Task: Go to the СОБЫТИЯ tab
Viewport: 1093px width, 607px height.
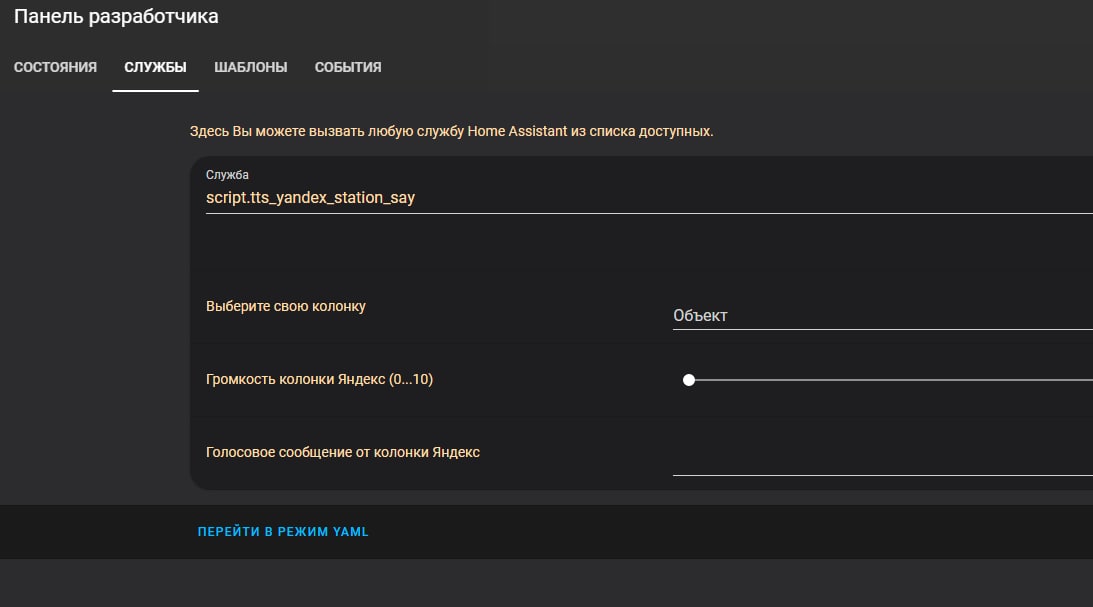Action: click(348, 68)
